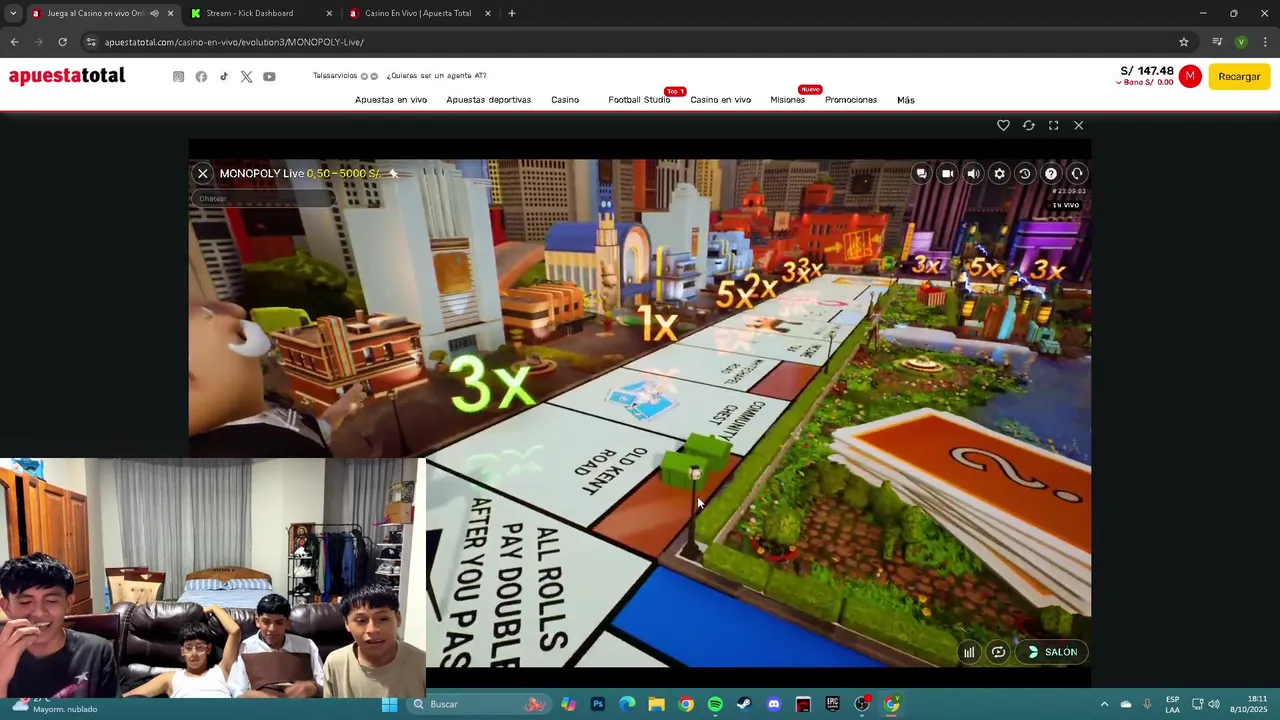The width and height of the screenshot is (1280, 720).
Task: Open game history clock icon
Action: tap(1024, 174)
